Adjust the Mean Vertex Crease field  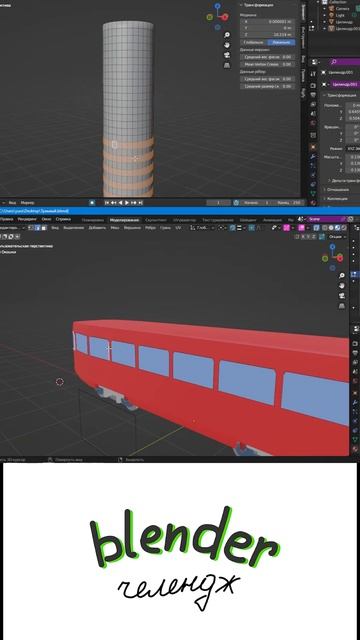[x=268, y=64]
